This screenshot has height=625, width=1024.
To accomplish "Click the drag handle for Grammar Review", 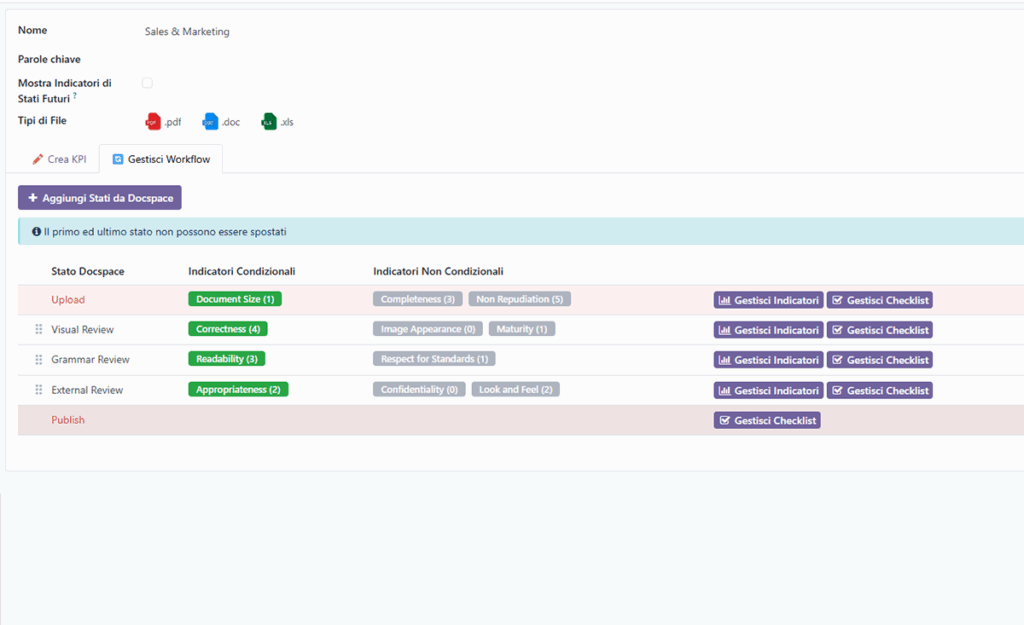I will pyautogui.click(x=39, y=359).
